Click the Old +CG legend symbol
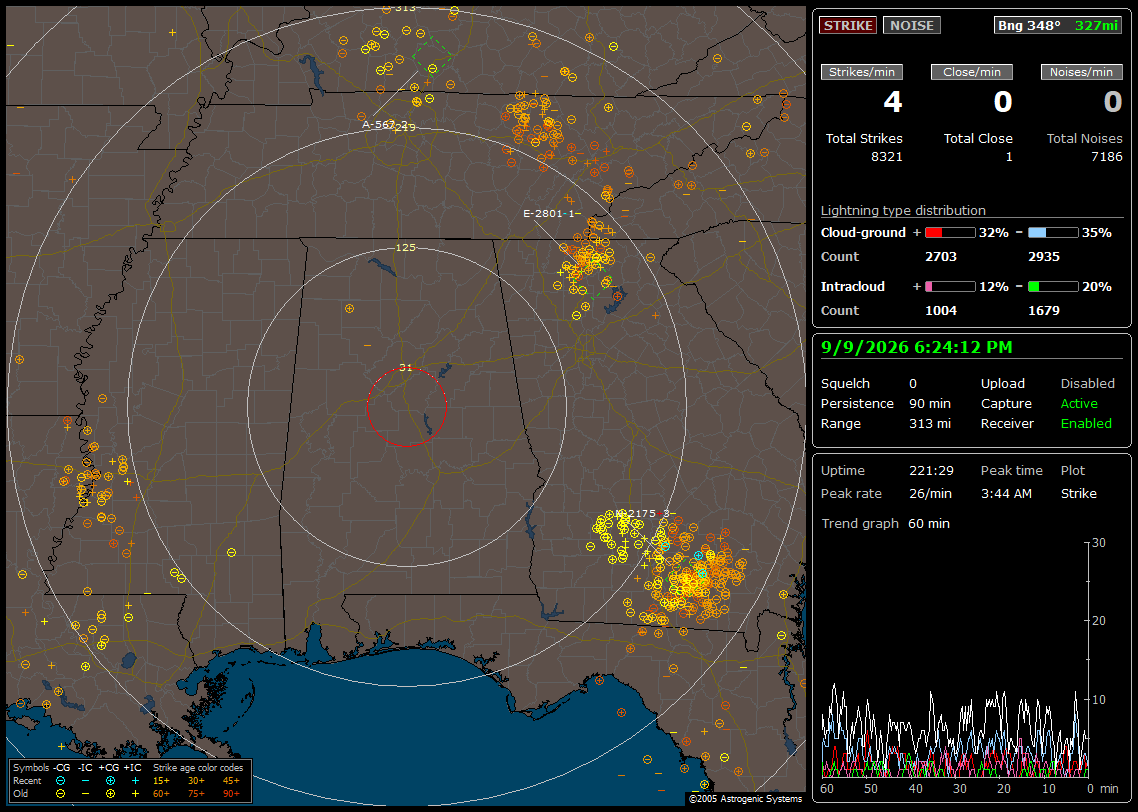 (x=110, y=794)
